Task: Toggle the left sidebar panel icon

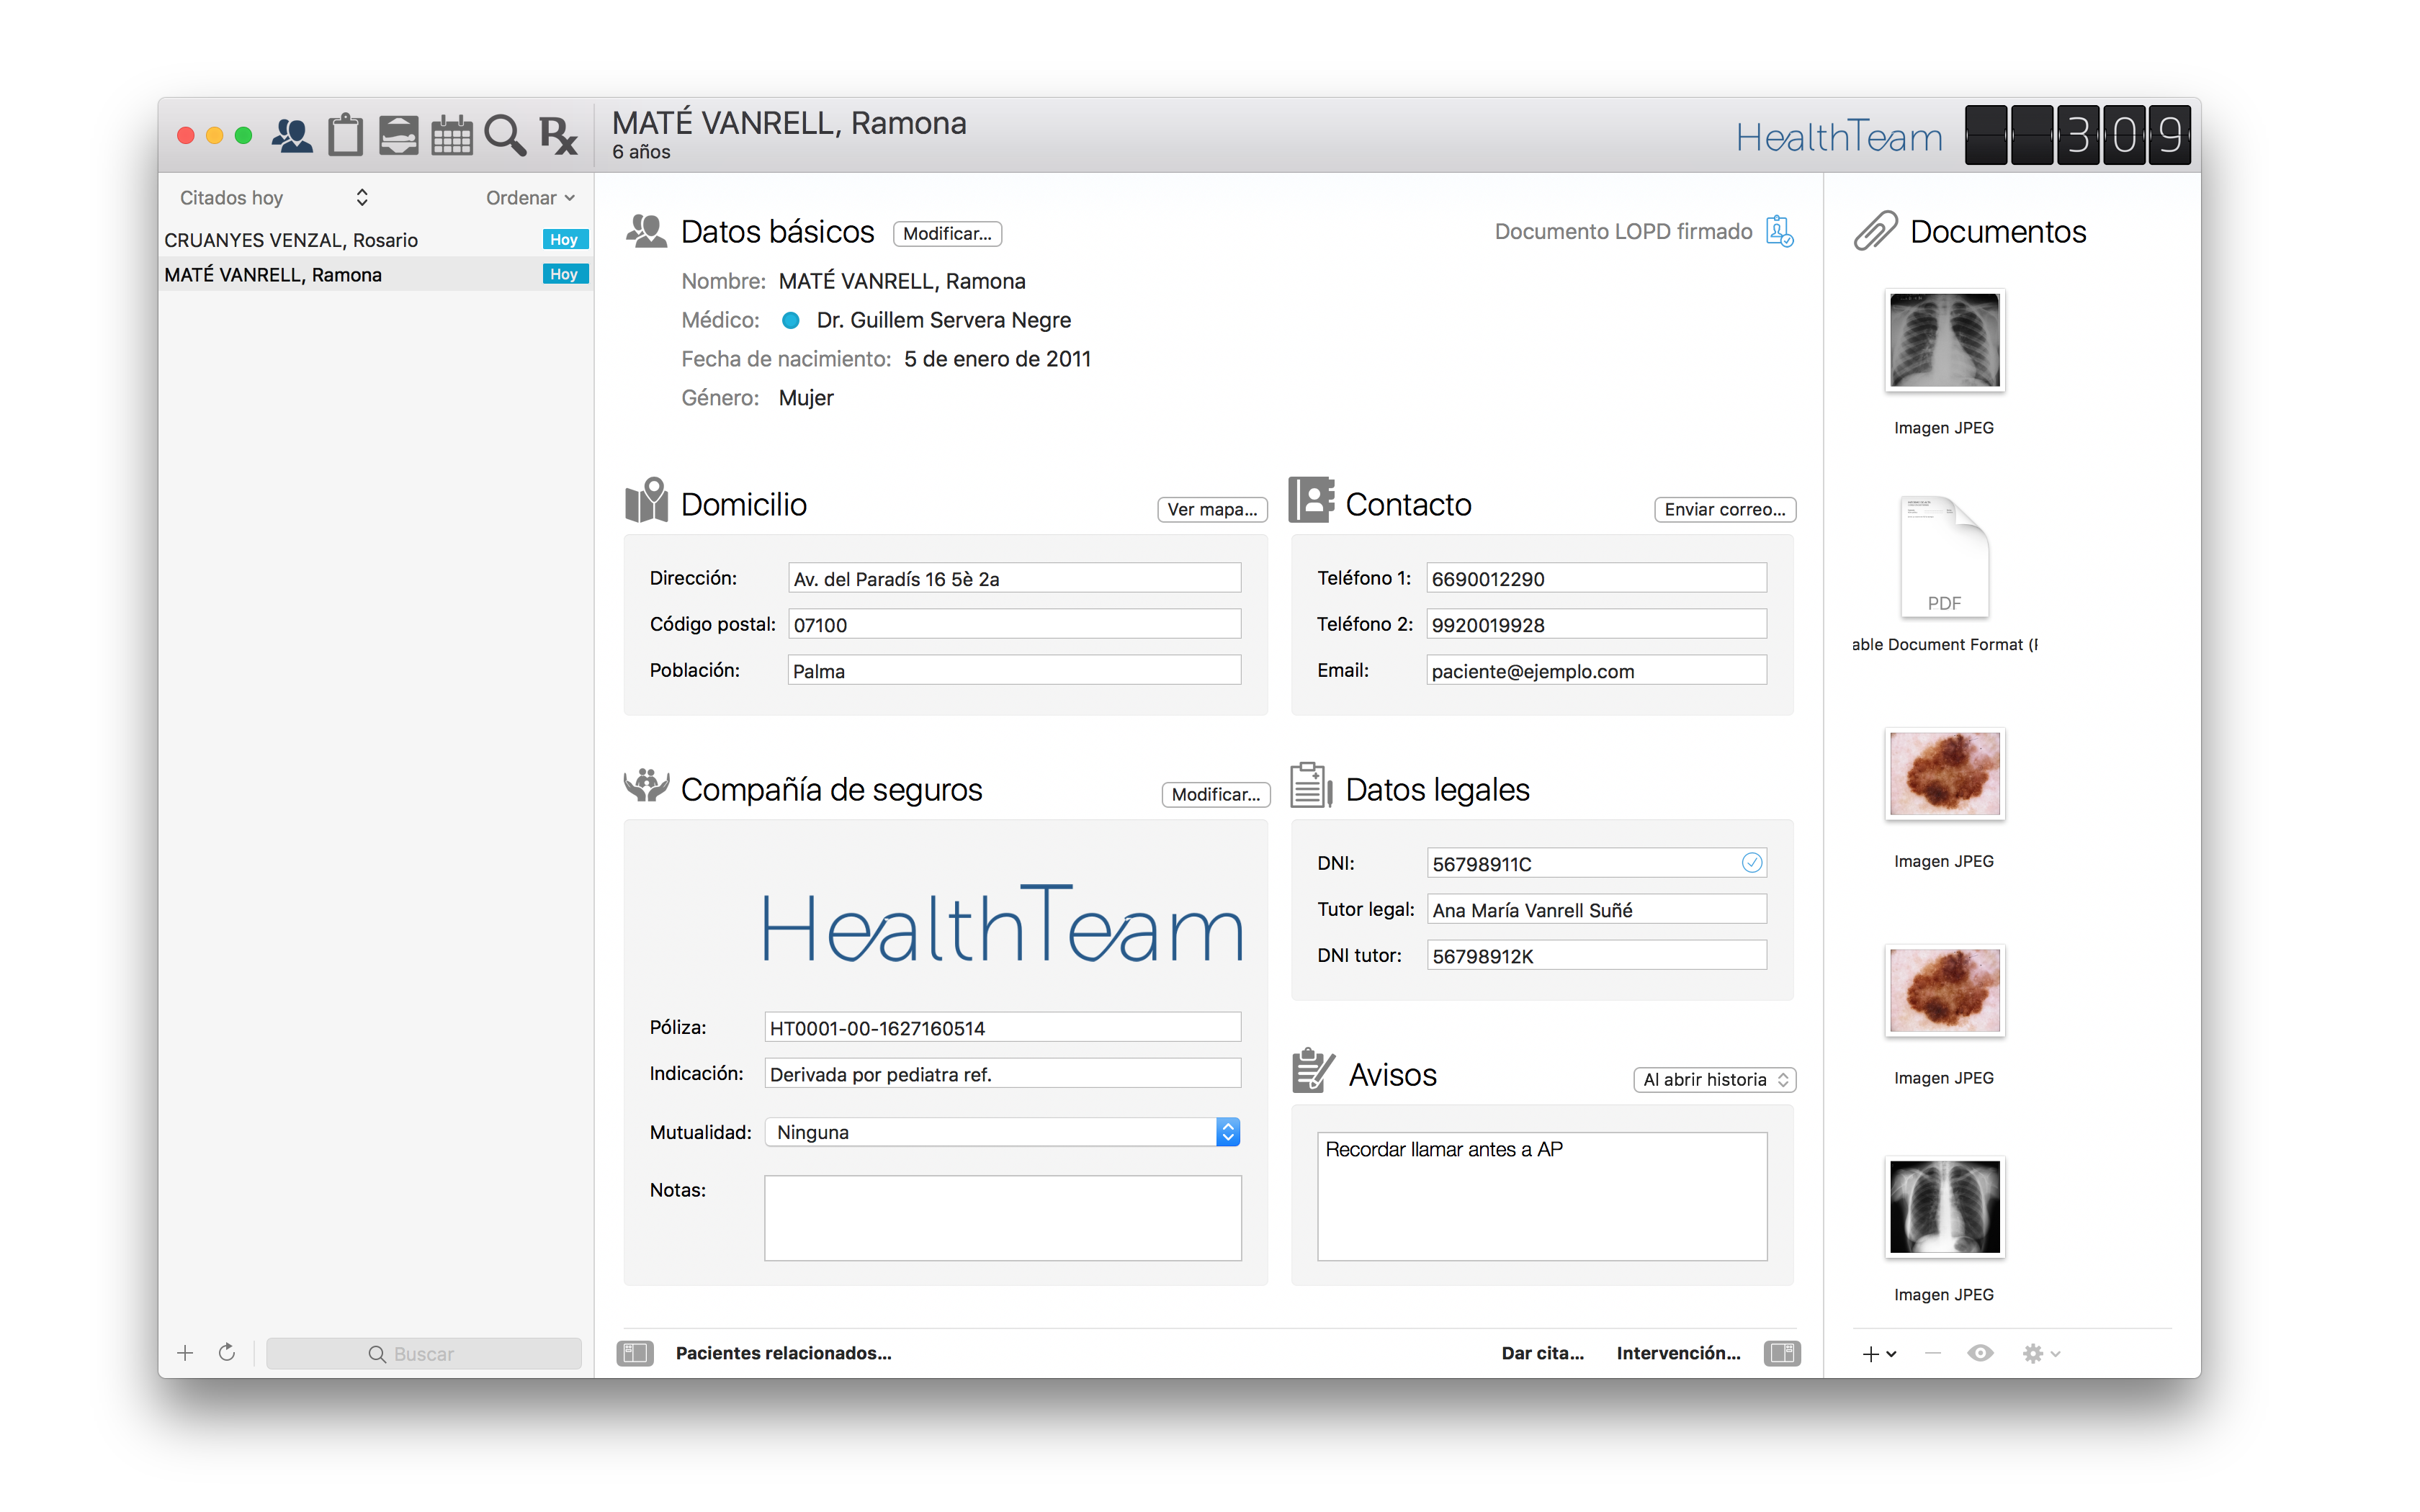Action: [x=635, y=1353]
